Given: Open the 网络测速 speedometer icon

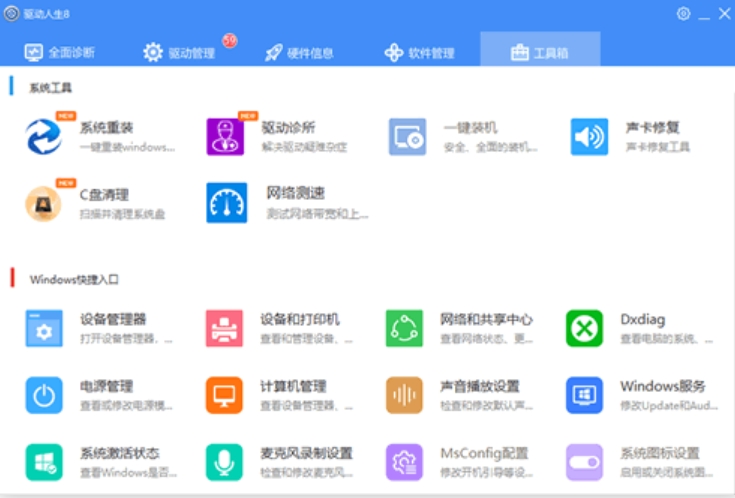Looking at the screenshot, I should point(226,203).
